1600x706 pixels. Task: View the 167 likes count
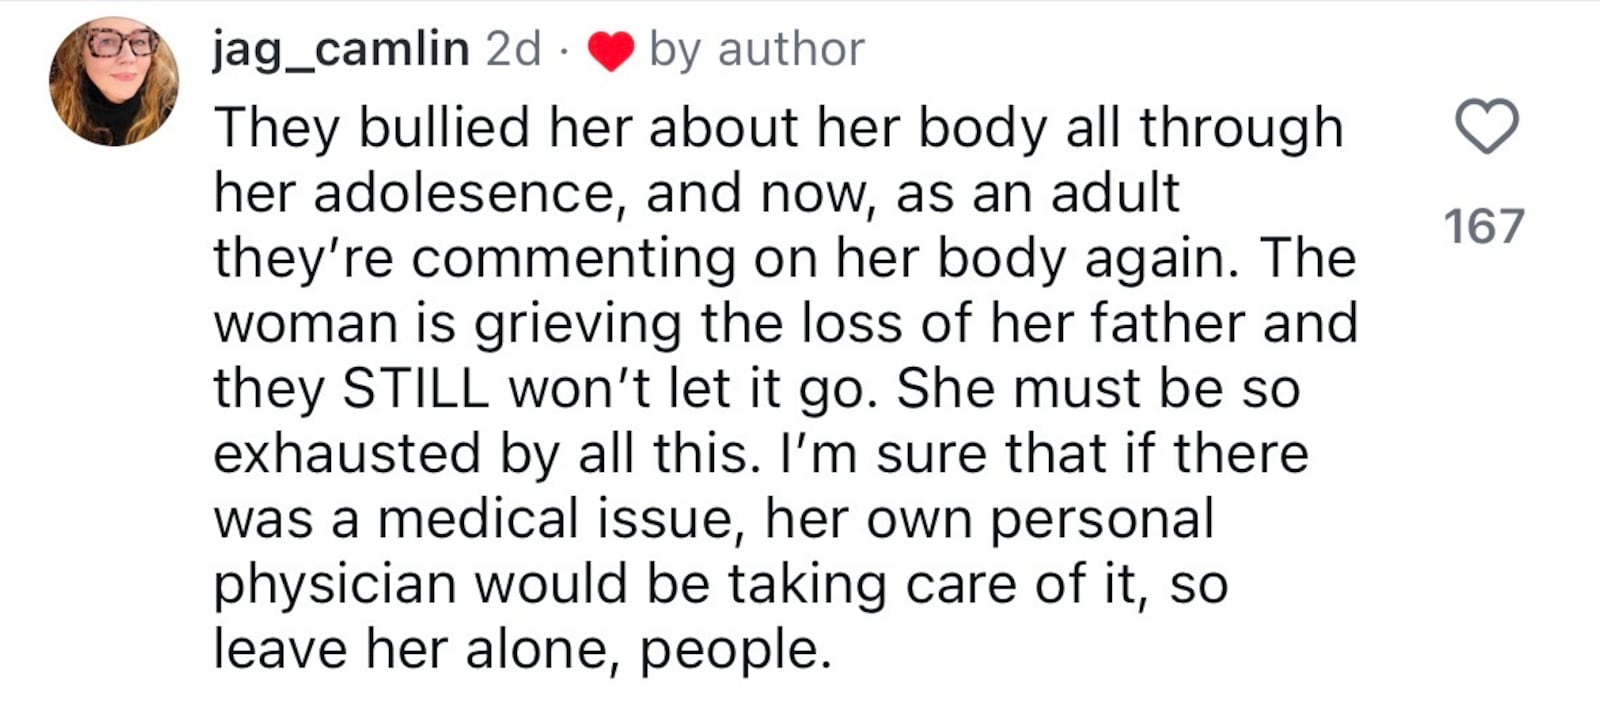click(1484, 227)
